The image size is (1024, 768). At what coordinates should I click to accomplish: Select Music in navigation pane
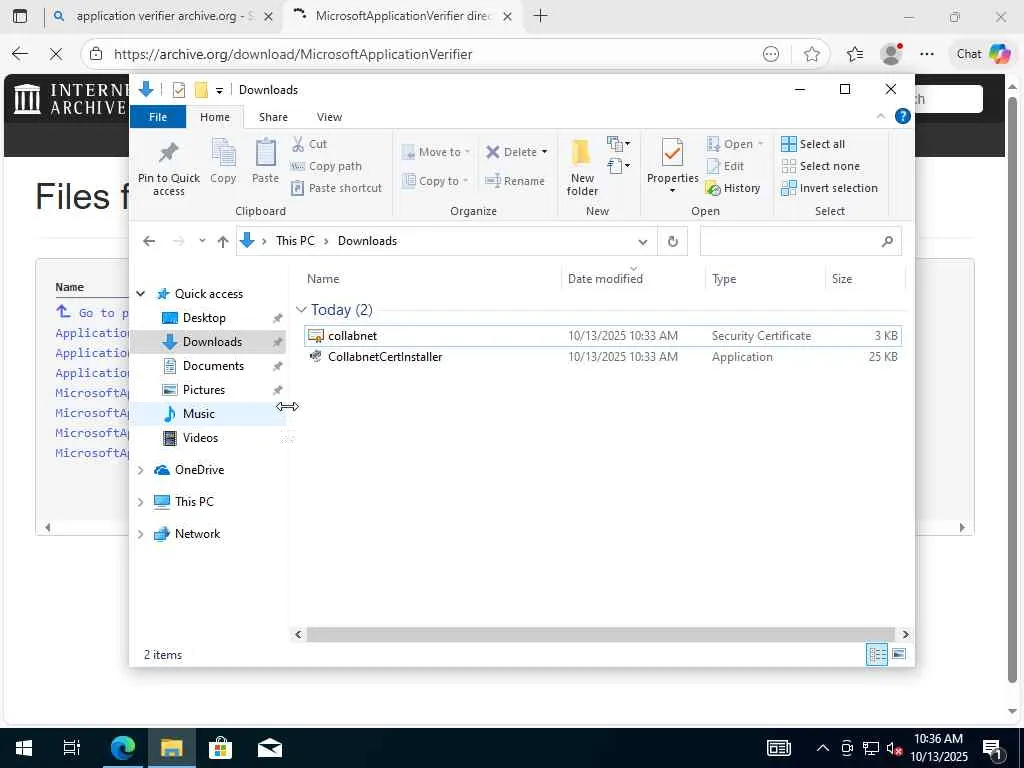(x=199, y=414)
